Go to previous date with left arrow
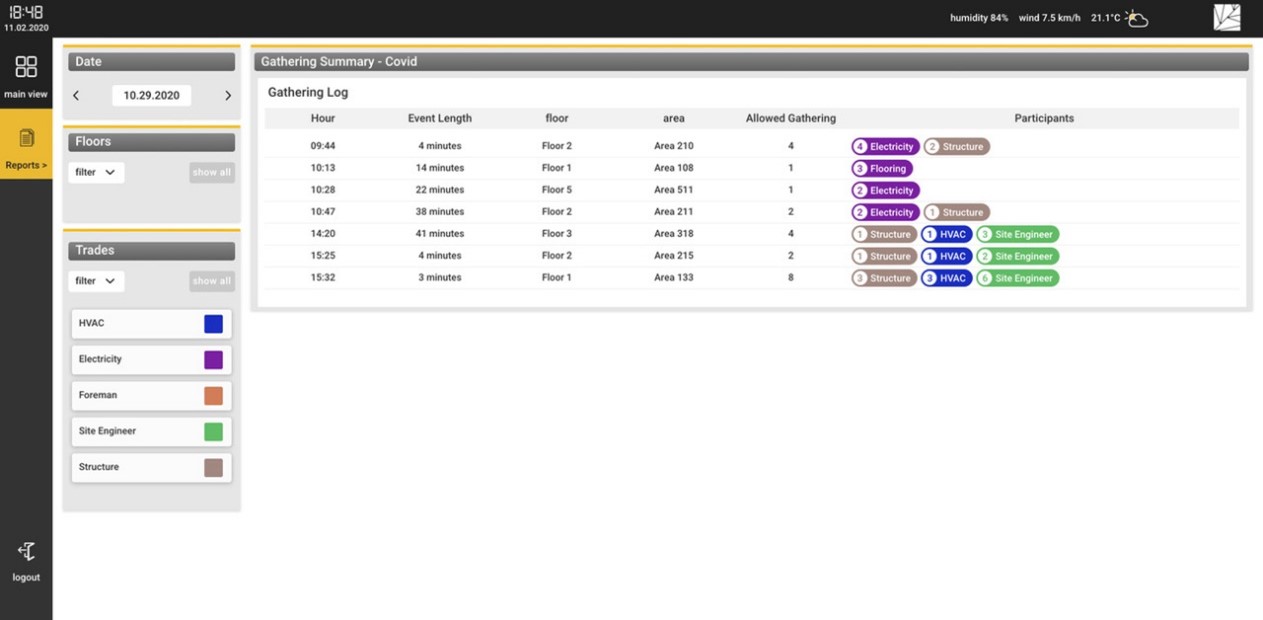1263x620 pixels. [x=76, y=96]
